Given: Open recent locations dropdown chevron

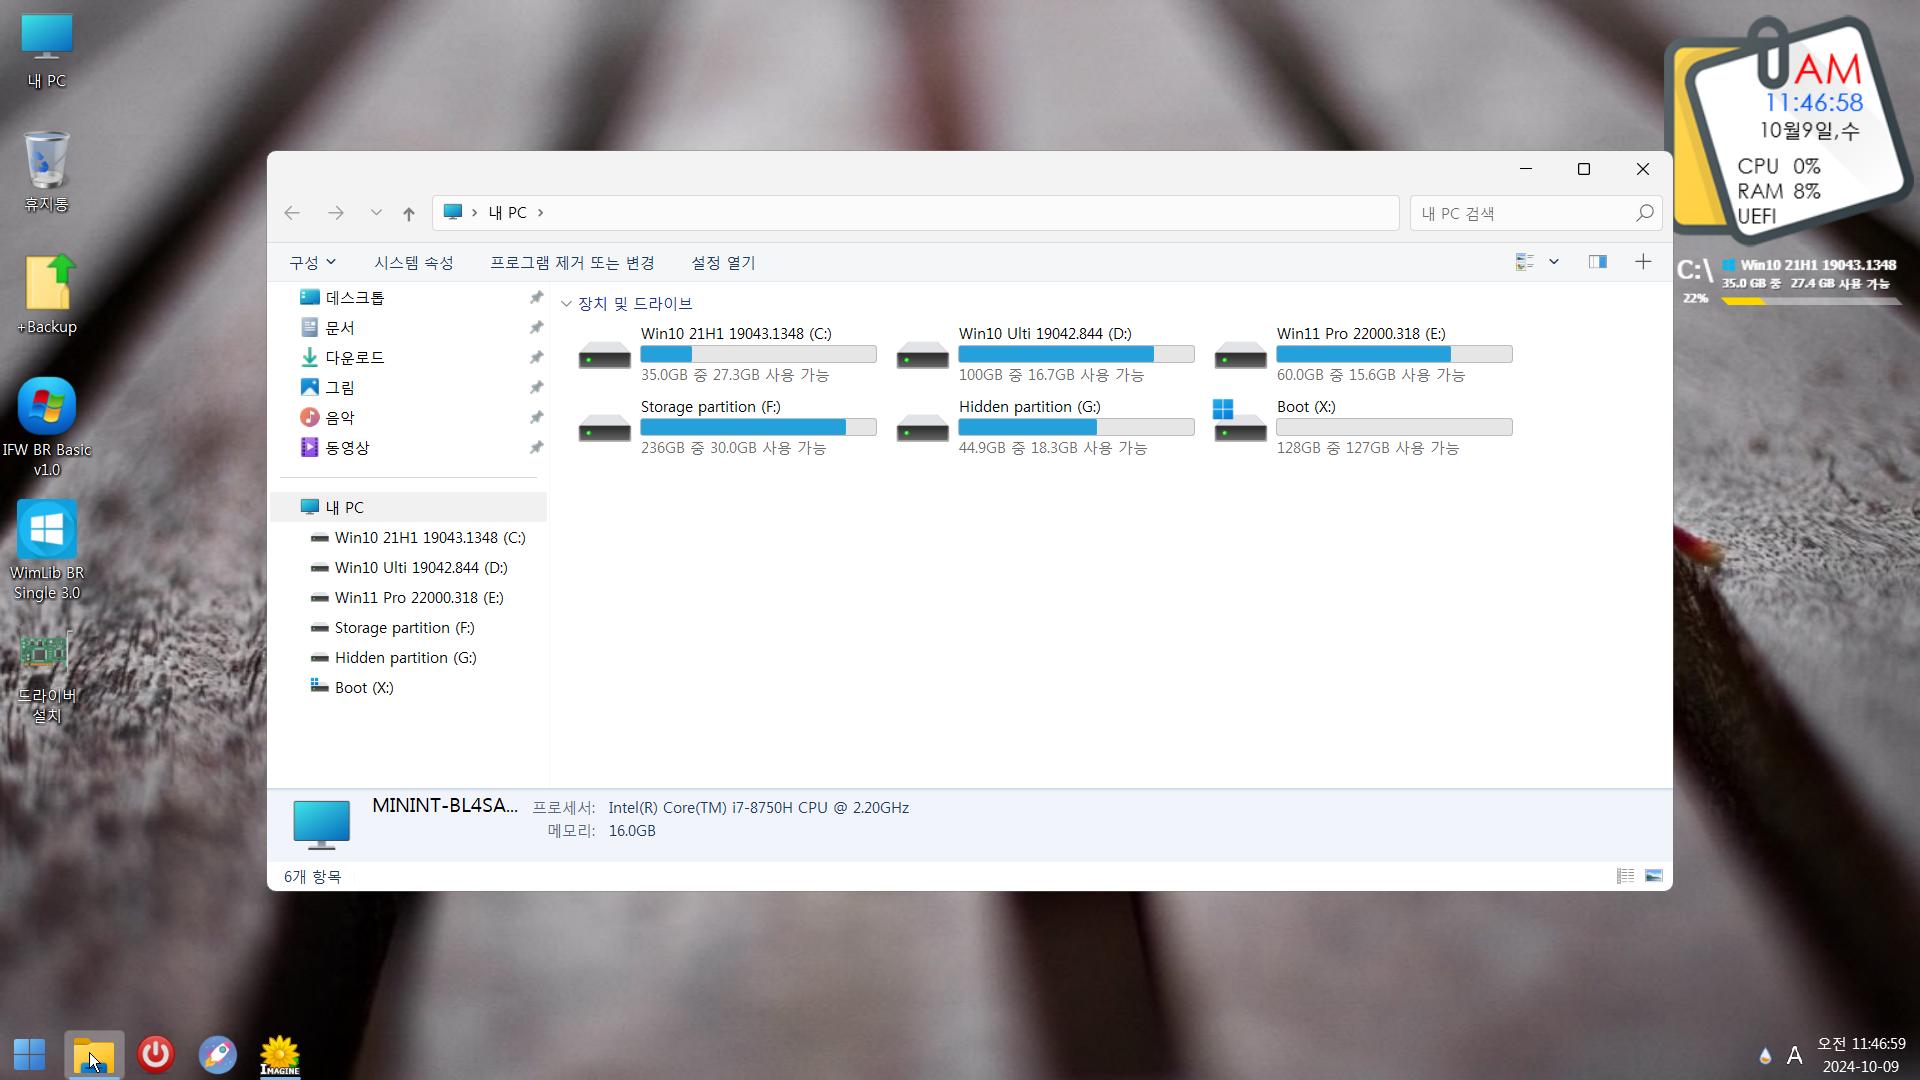Looking at the screenshot, I should tap(376, 213).
